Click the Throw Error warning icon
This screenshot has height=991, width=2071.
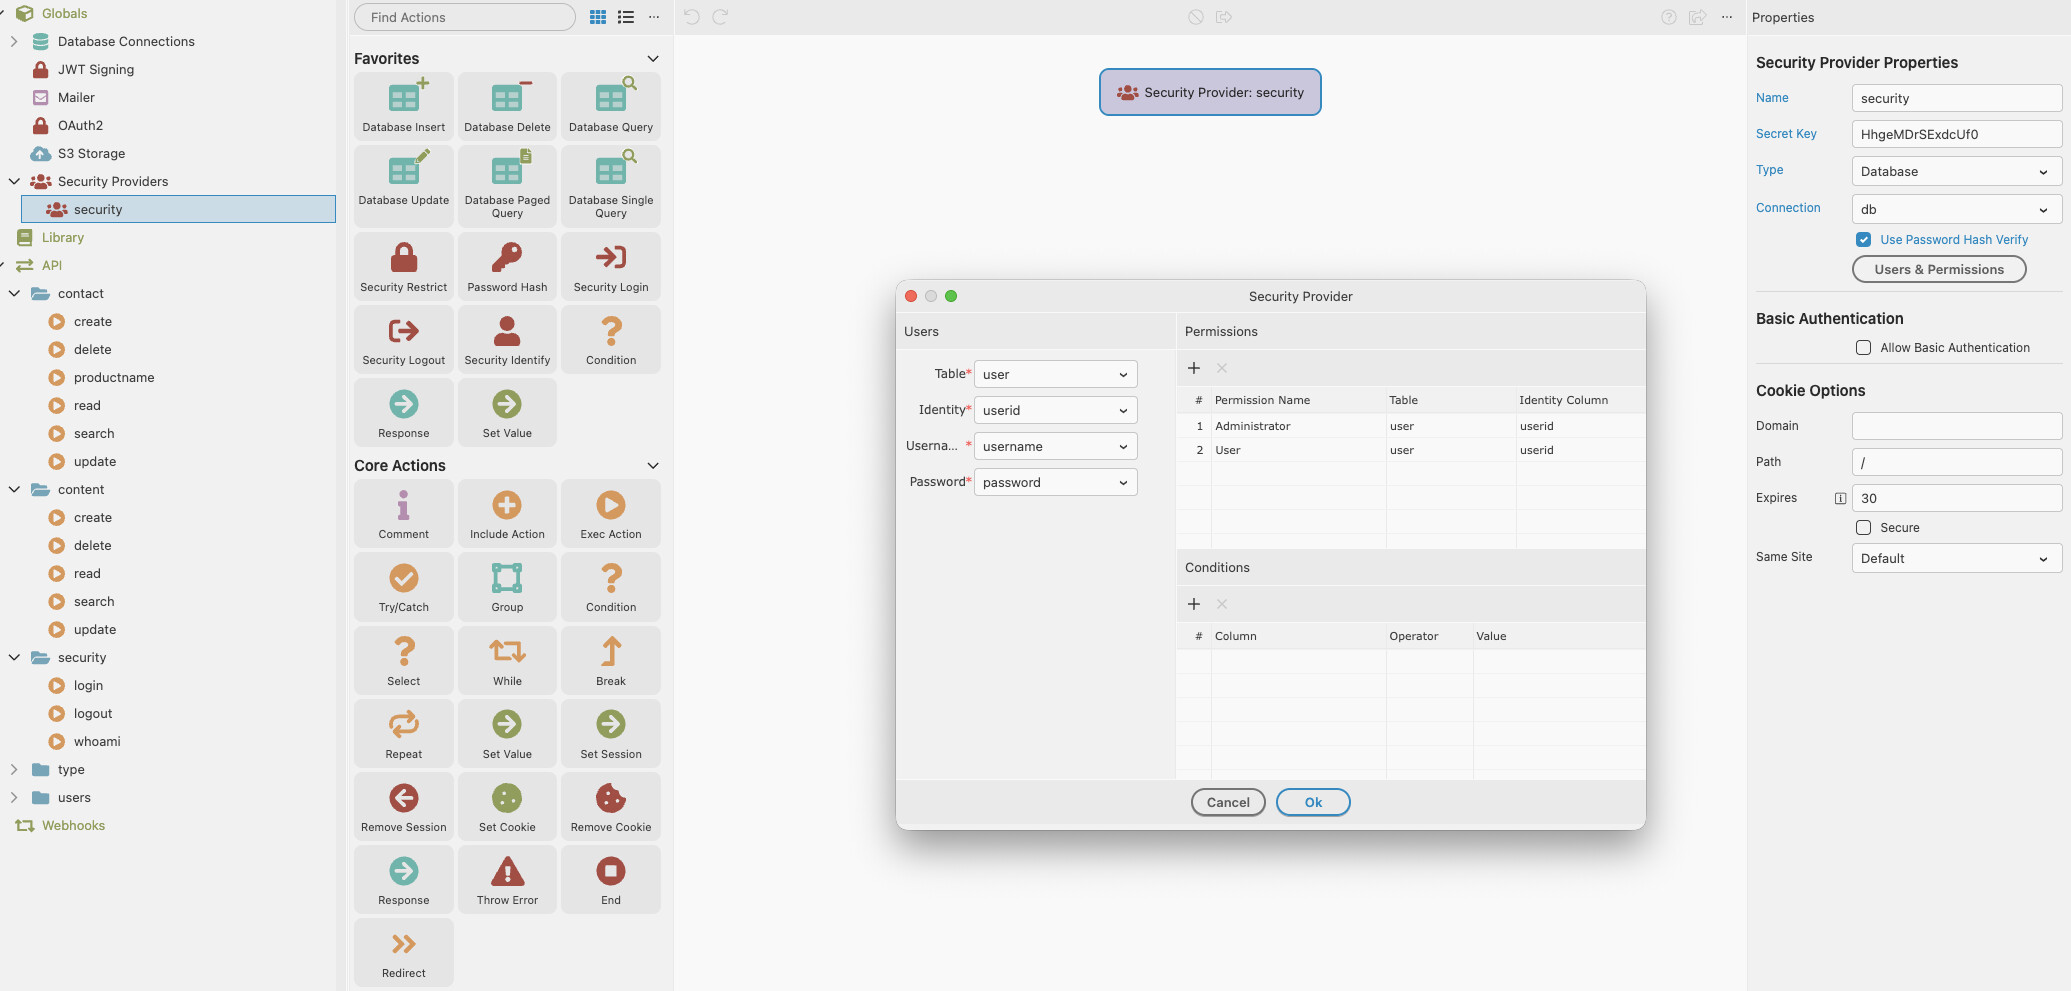(x=507, y=872)
